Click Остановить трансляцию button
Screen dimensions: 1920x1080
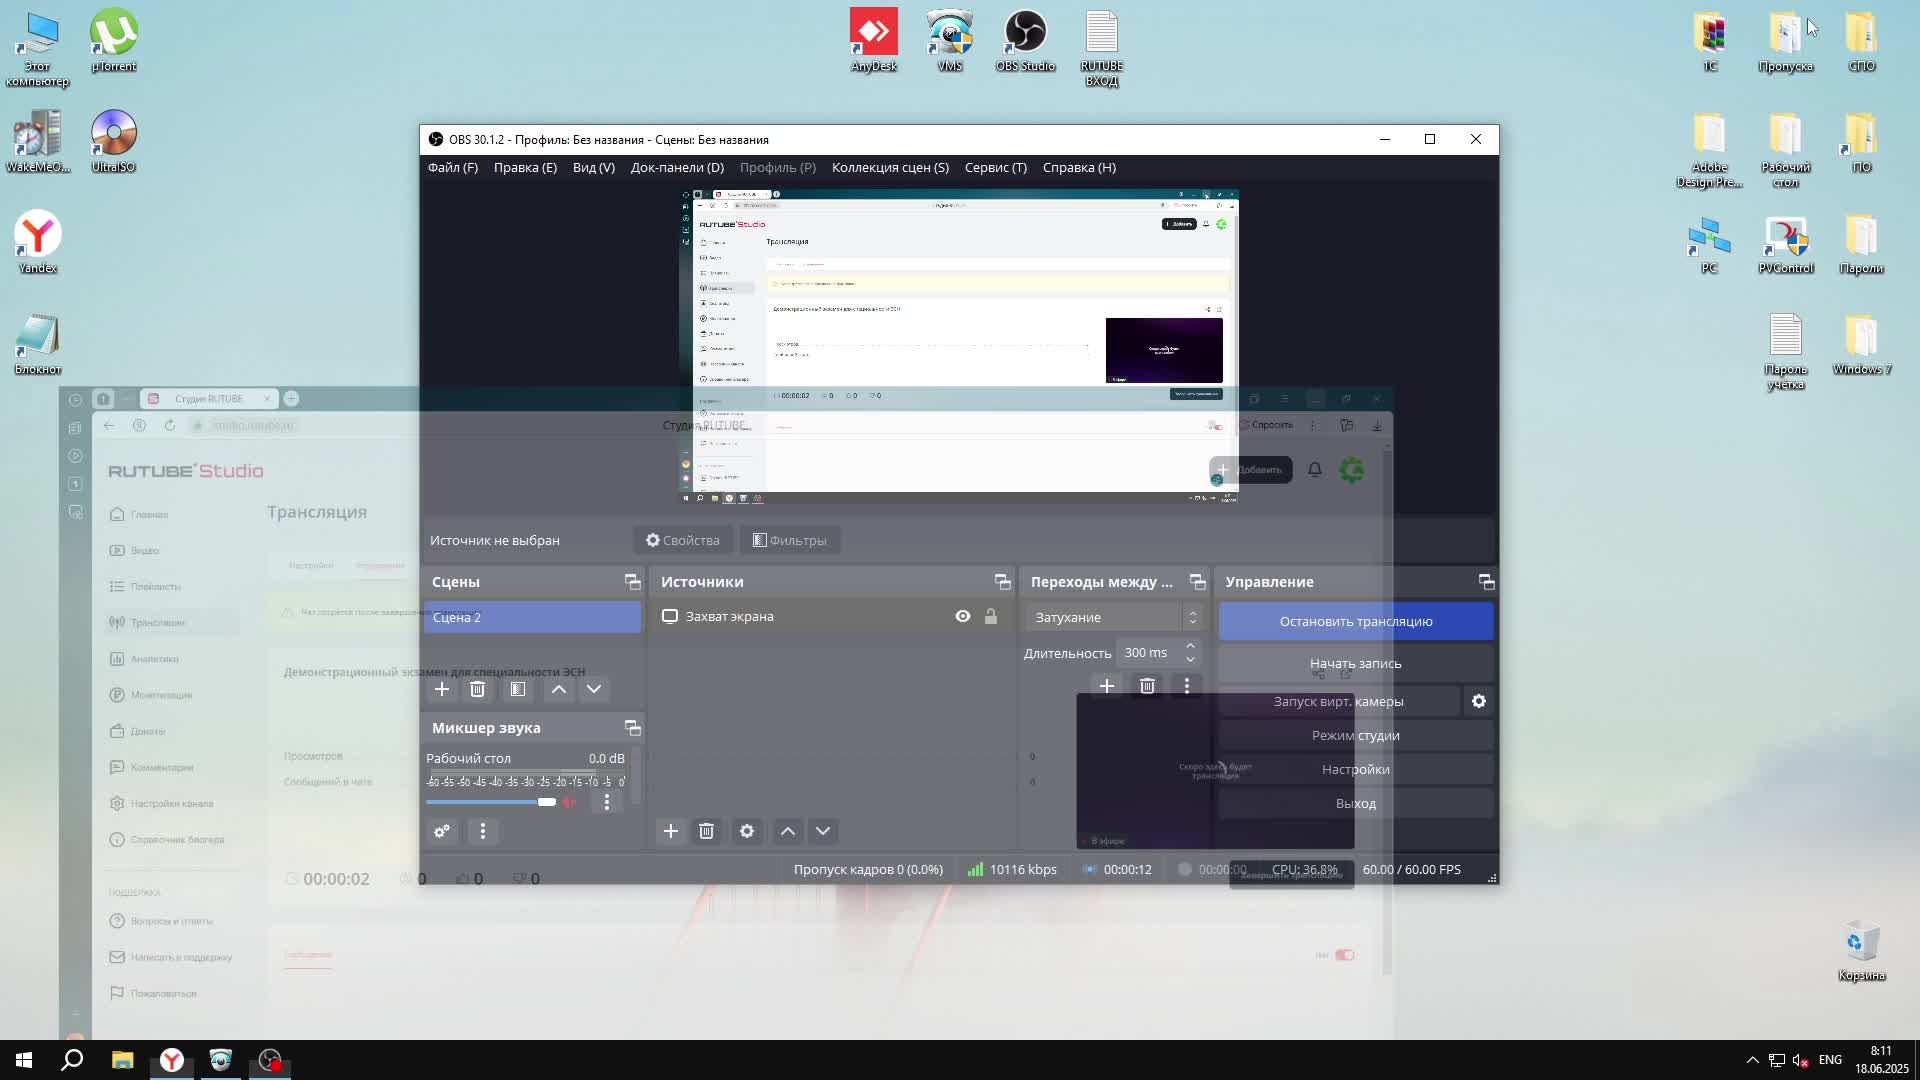(x=1356, y=621)
